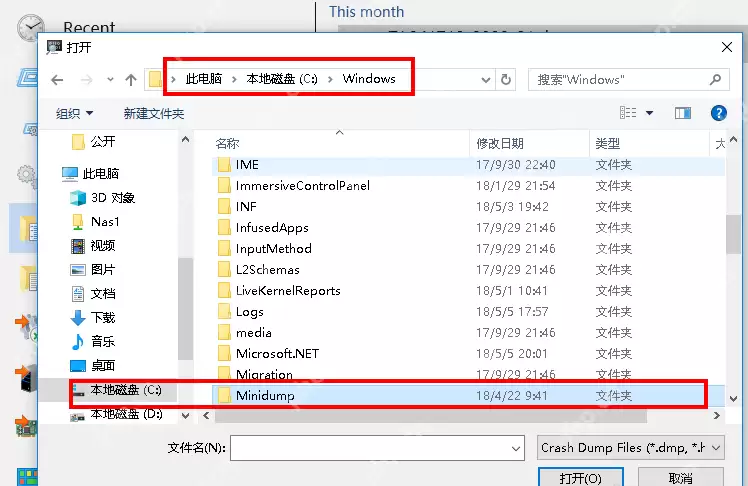Click the horizontal scrollbar of file list
The image size is (748, 486).
tap(431, 415)
